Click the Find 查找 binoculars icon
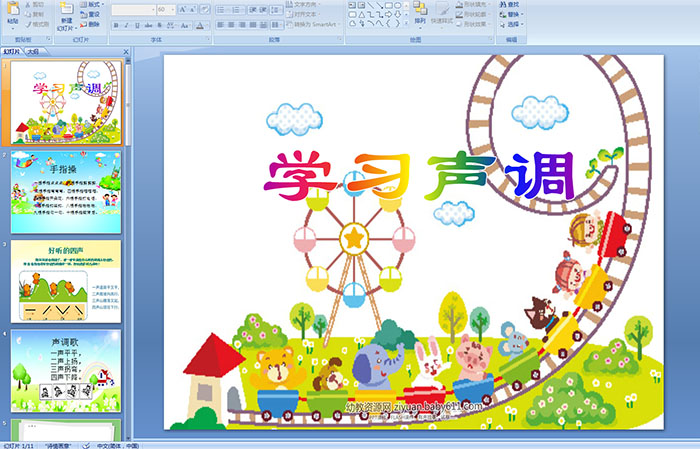 (x=503, y=4)
